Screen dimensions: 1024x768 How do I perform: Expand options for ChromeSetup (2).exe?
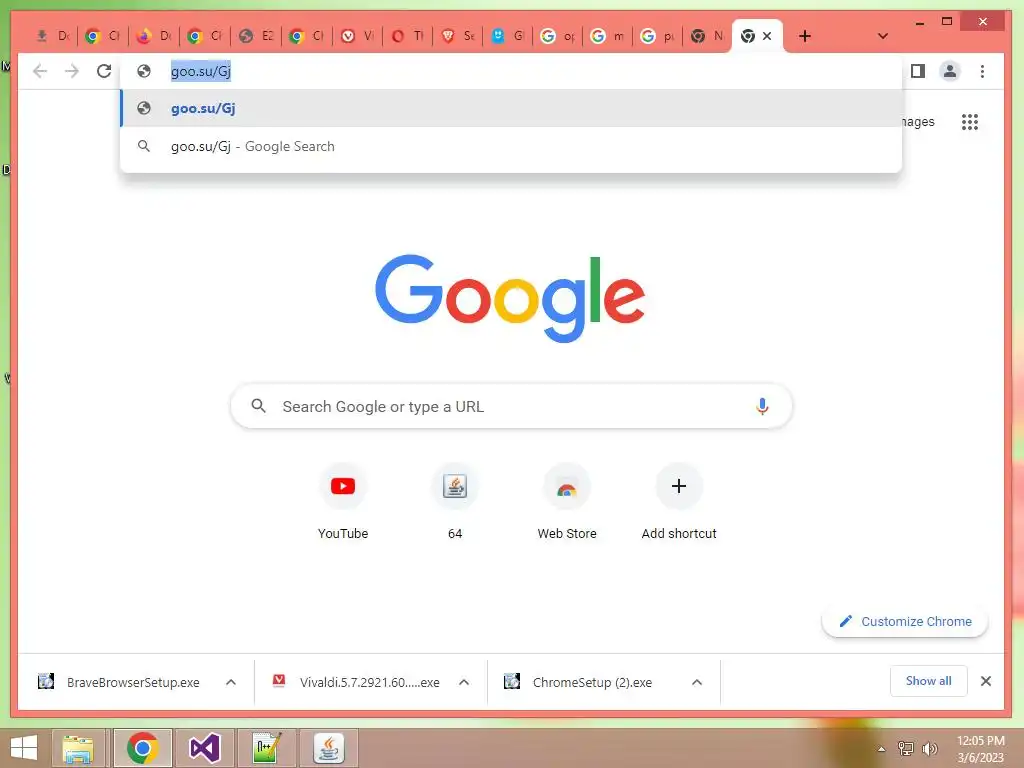pos(697,682)
